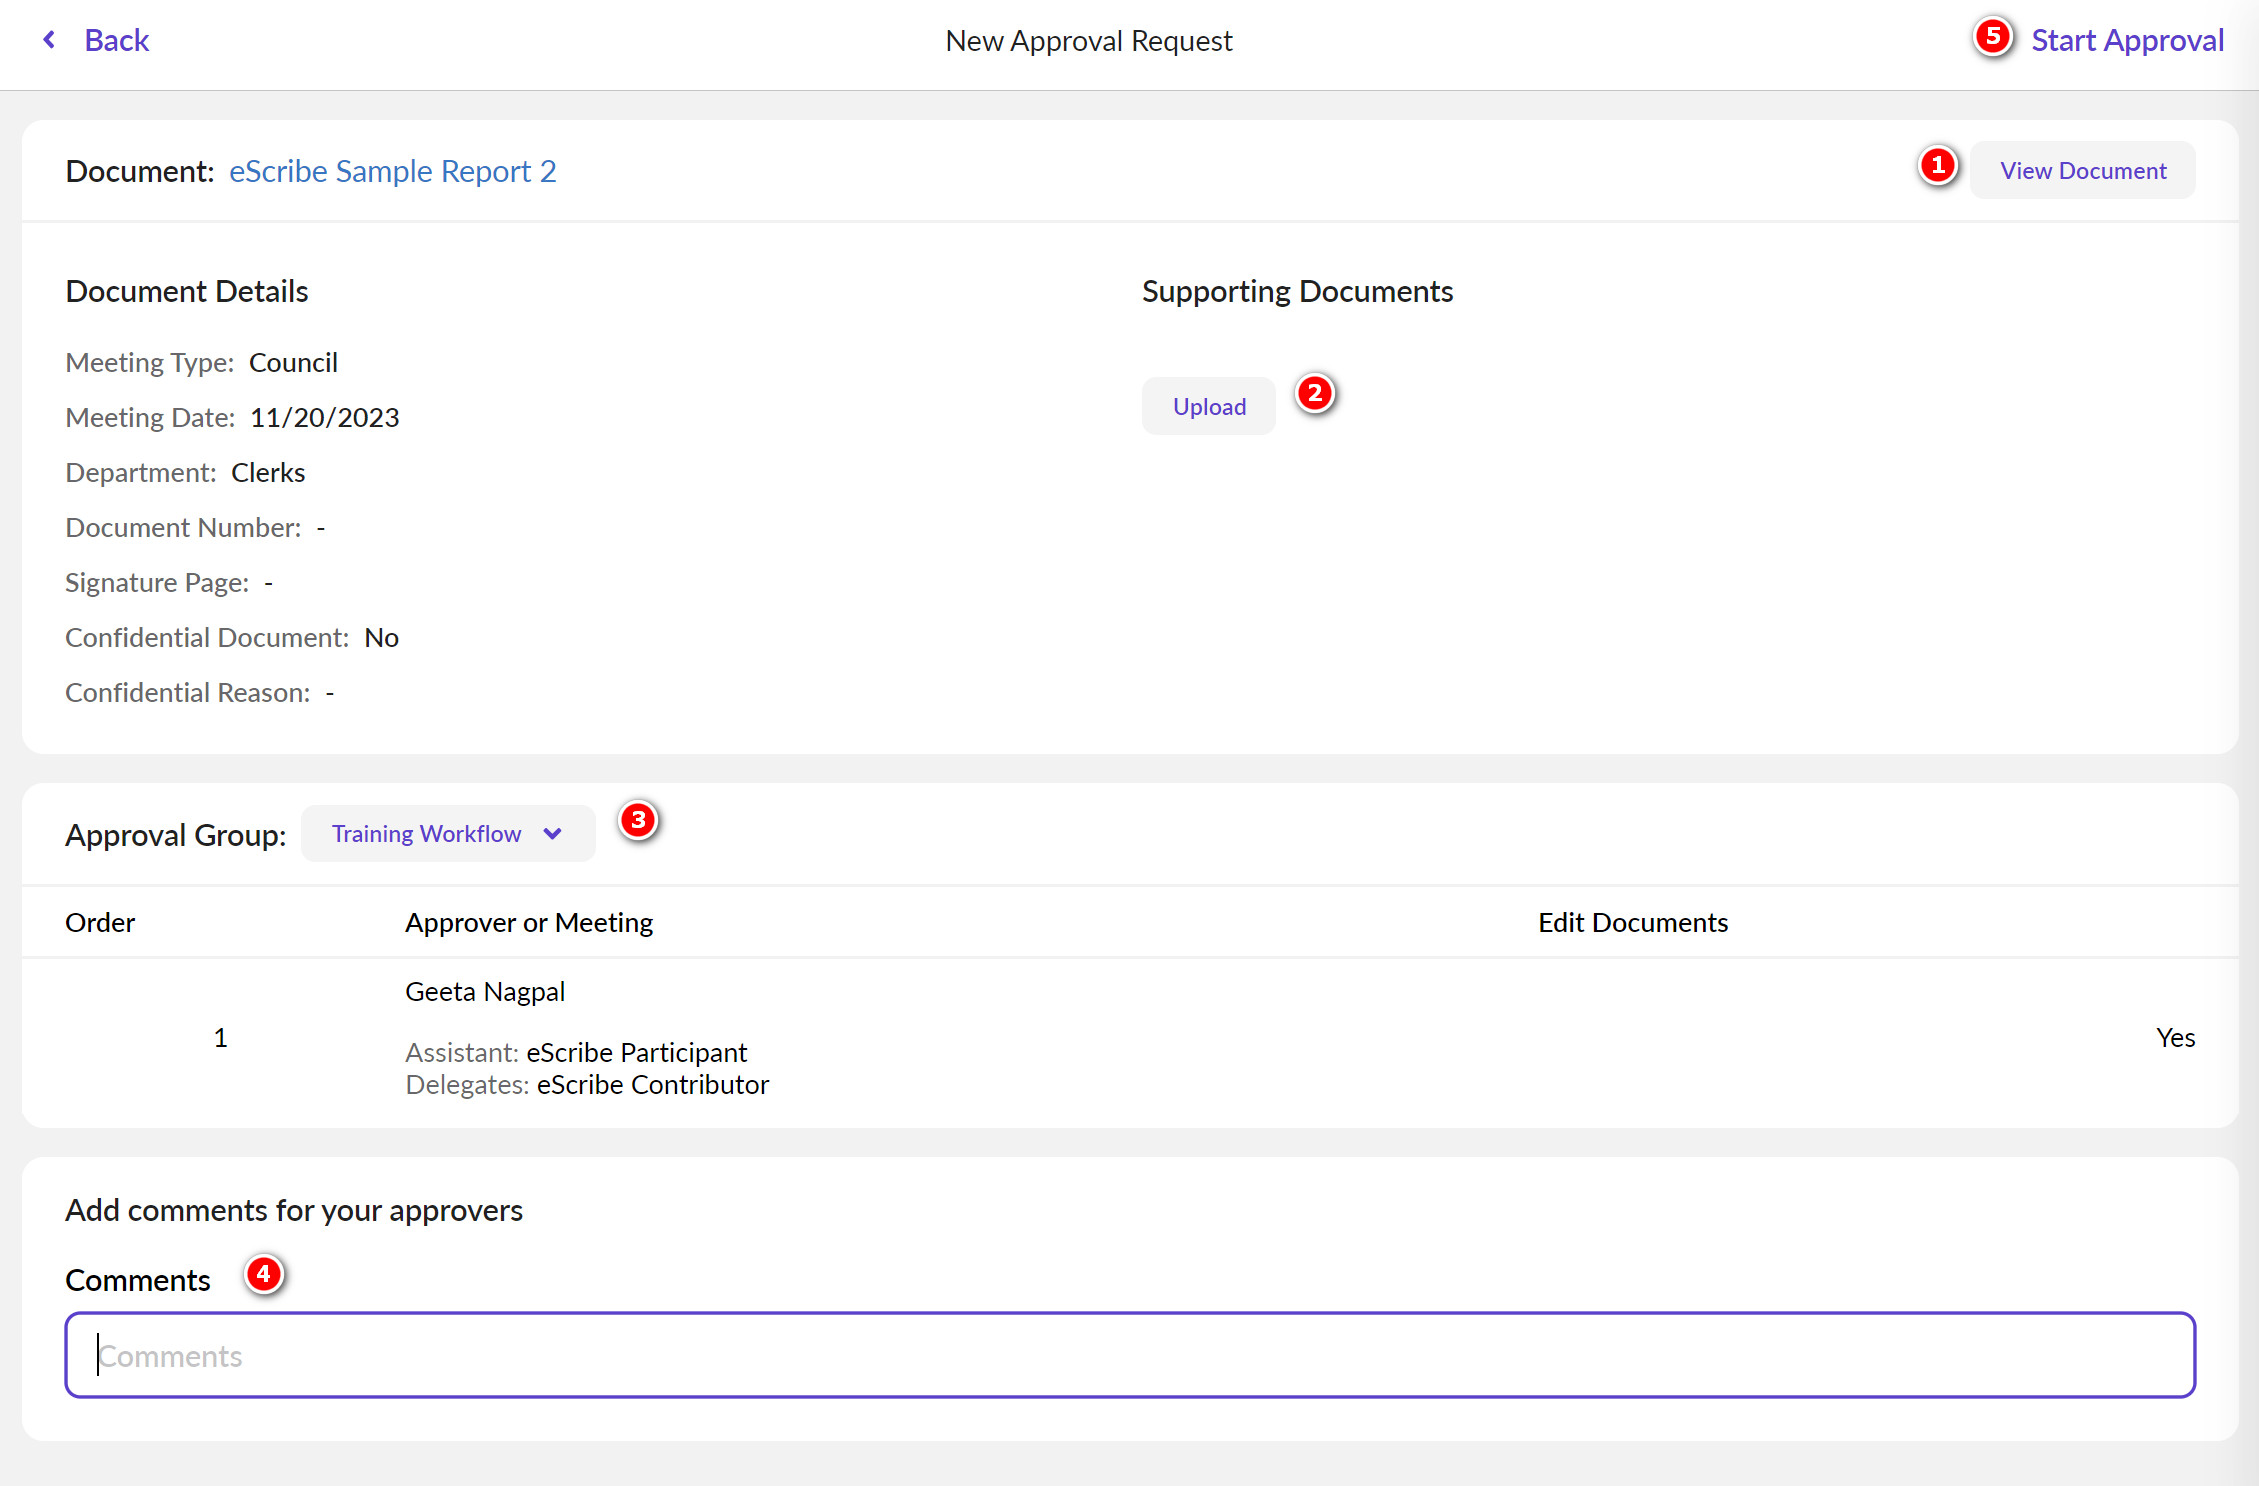Click the Back link
The height and width of the screenshot is (1486, 2259).
coord(116,39)
